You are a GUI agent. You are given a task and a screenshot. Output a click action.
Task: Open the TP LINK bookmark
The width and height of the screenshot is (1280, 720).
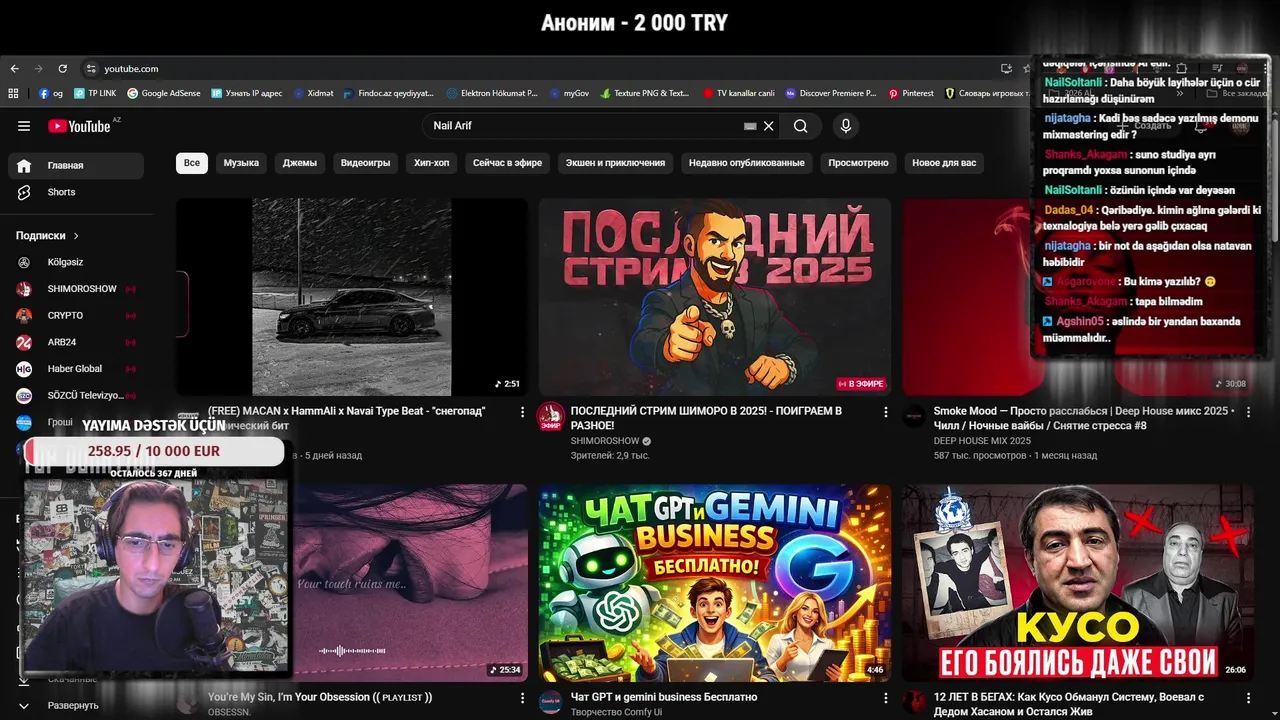click(95, 93)
